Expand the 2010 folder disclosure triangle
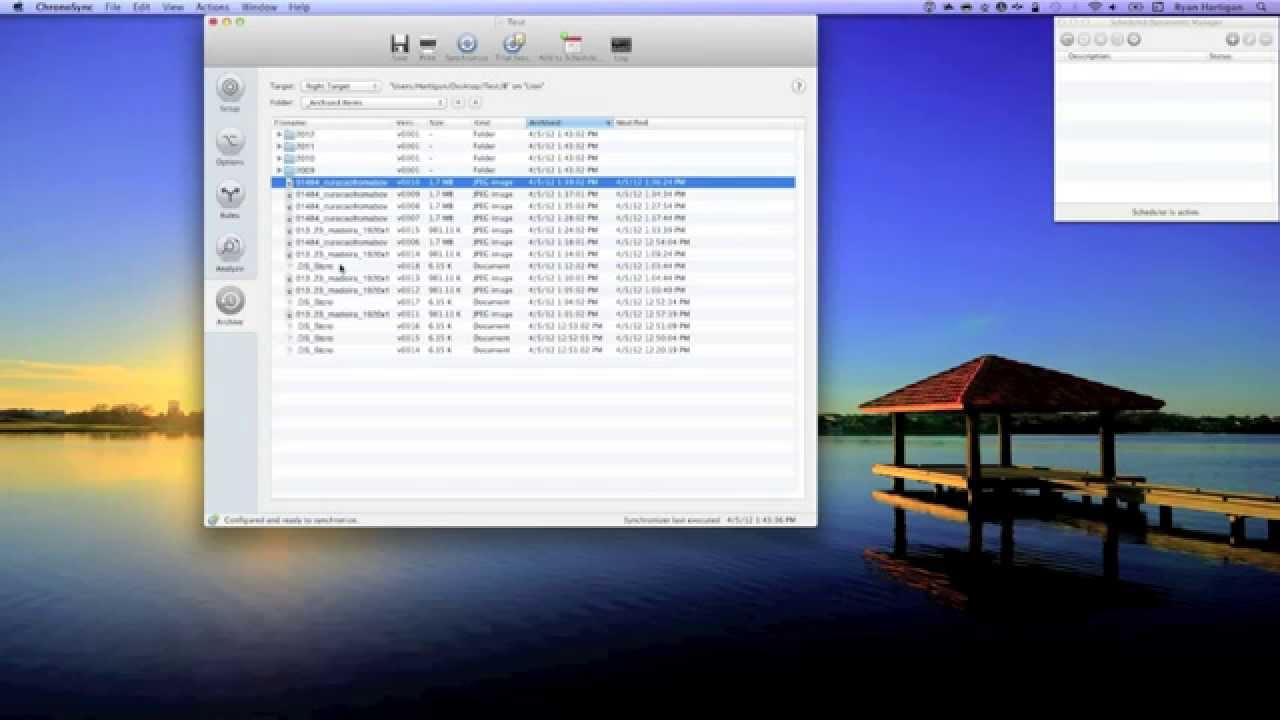The image size is (1280, 720). tap(279, 158)
